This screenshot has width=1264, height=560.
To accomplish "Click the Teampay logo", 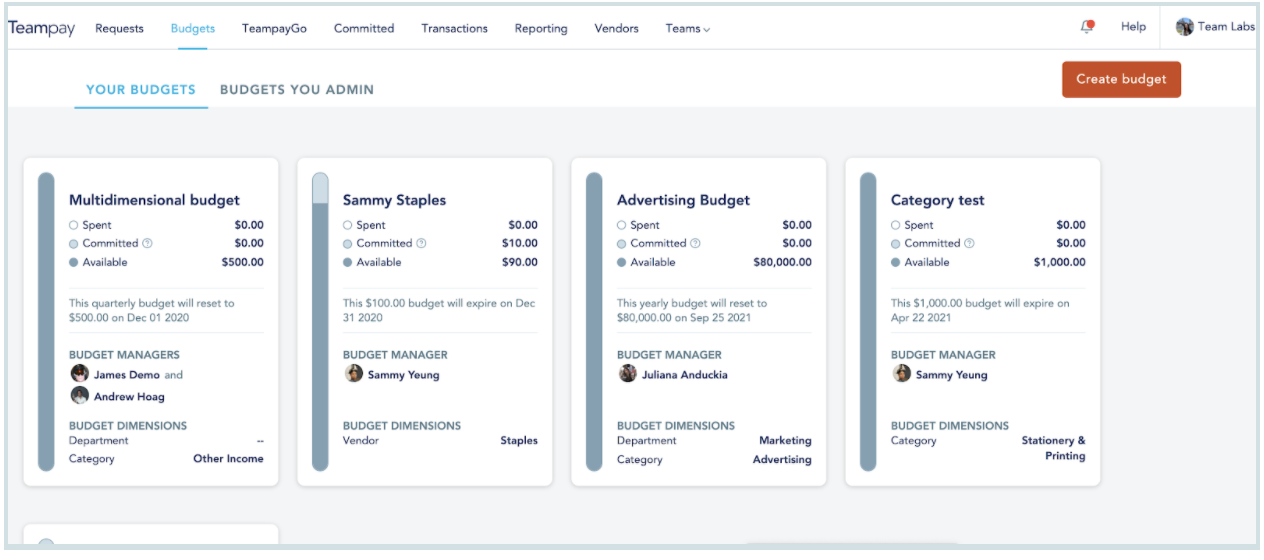I will pyautogui.click(x=42, y=28).
